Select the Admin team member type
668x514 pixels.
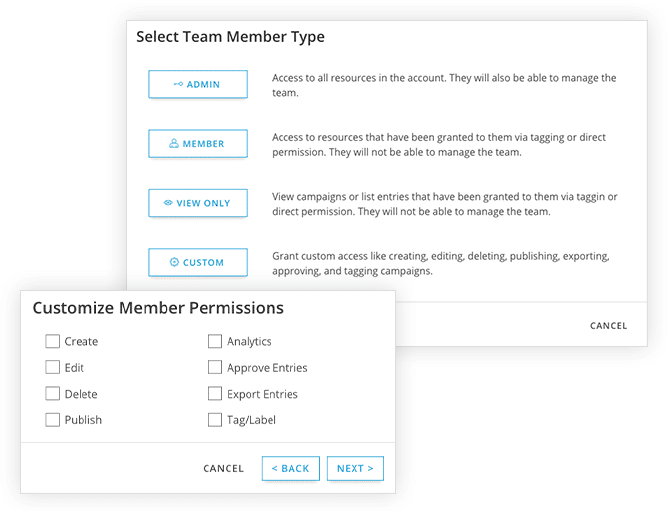(x=198, y=85)
